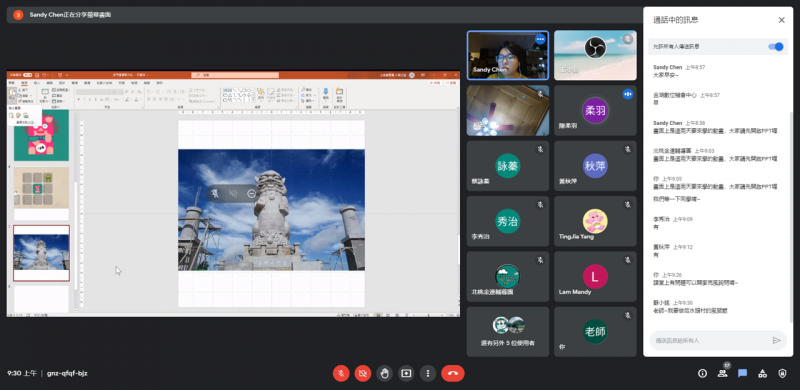Click remove icon on shared-screen overlay
The width and height of the screenshot is (800, 390).
point(251,193)
